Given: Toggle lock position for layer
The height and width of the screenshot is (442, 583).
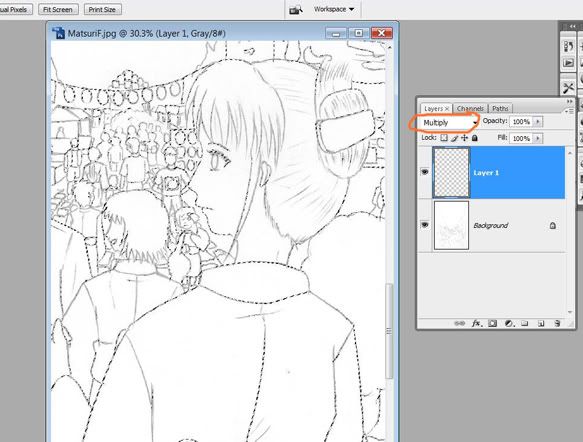Looking at the screenshot, I should [x=464, y=138].
